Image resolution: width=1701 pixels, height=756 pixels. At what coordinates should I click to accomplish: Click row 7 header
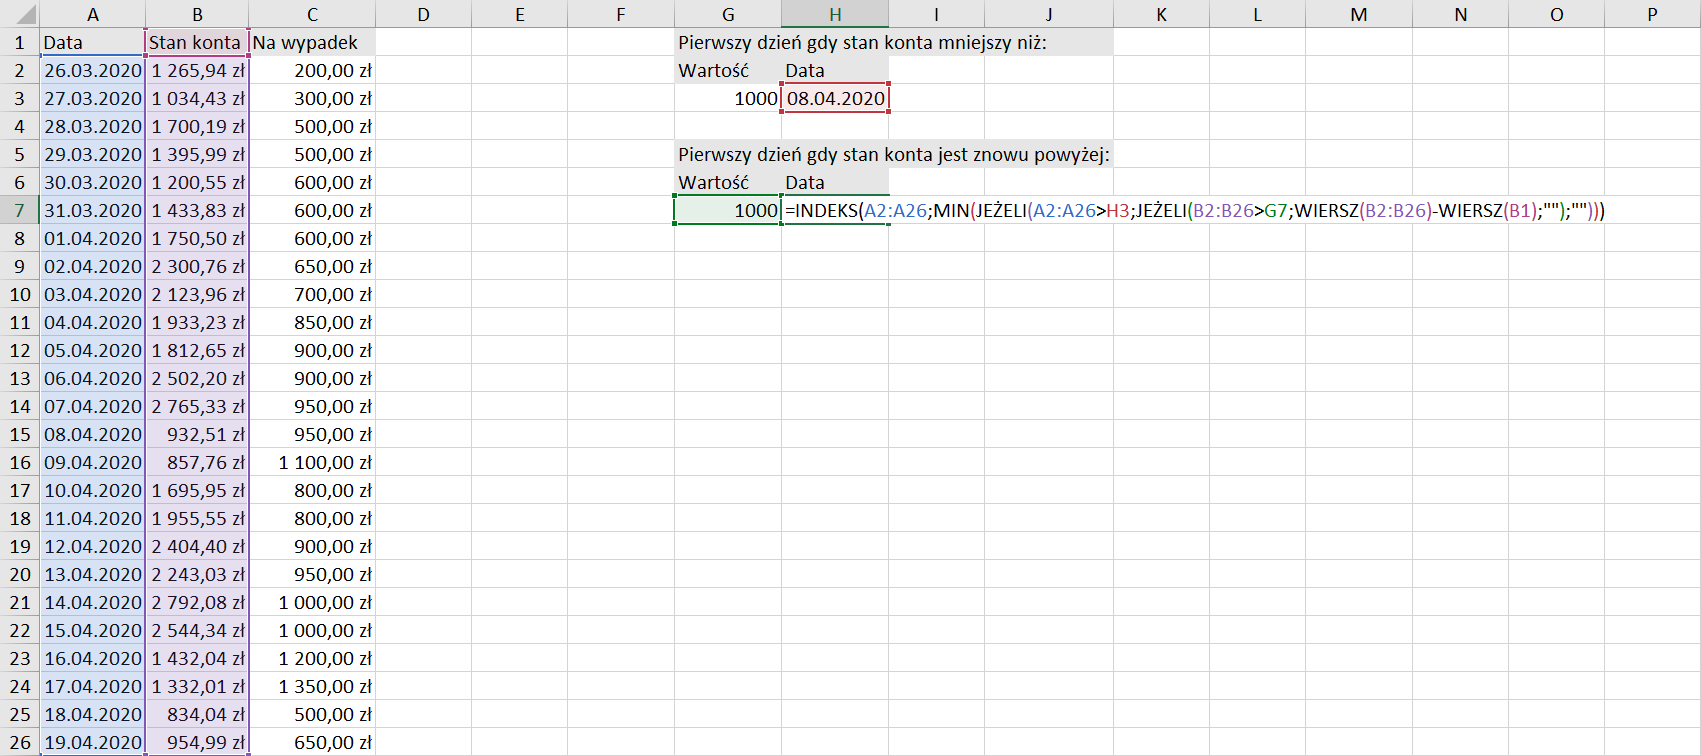19,211
